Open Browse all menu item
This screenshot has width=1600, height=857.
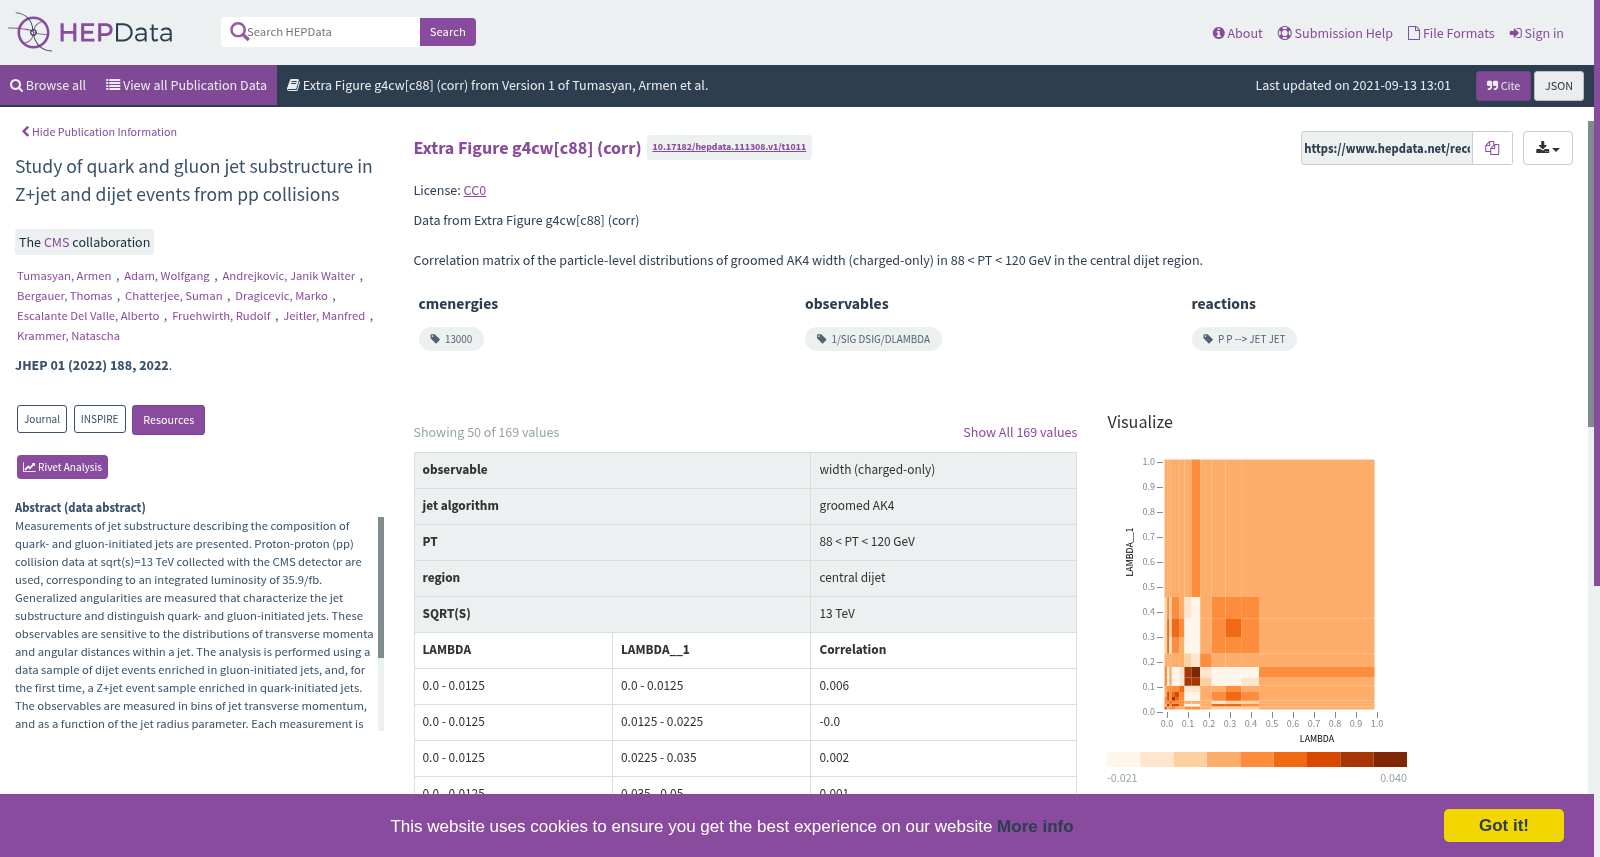pyautogui.click(x=48, y=86)
